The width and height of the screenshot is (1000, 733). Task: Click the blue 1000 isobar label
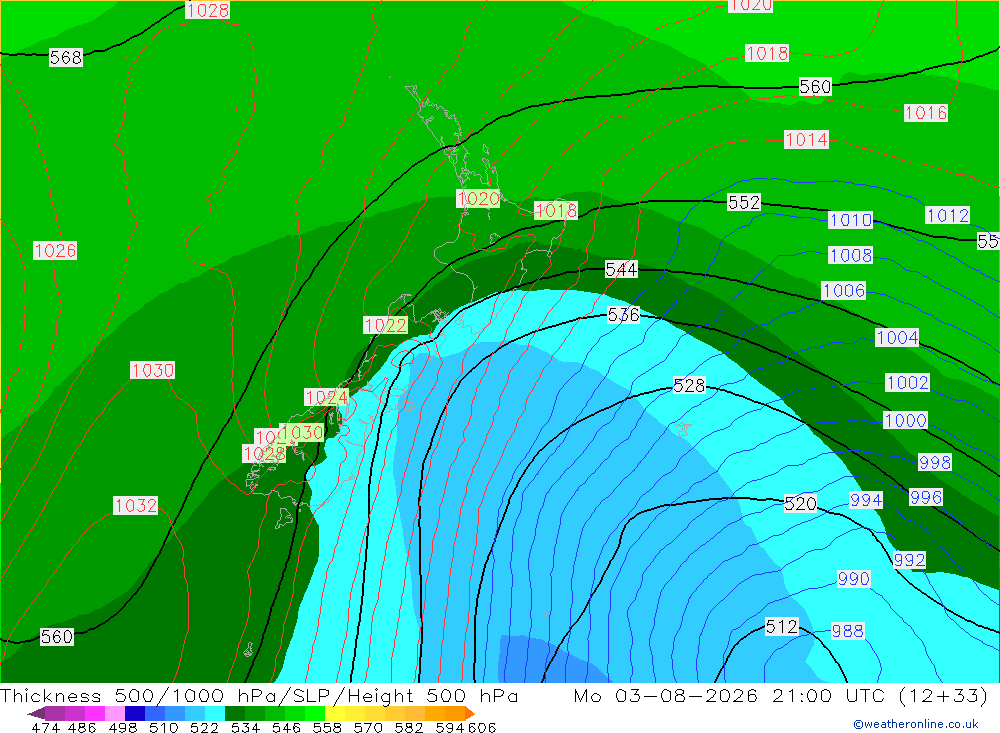pos(906,421)
